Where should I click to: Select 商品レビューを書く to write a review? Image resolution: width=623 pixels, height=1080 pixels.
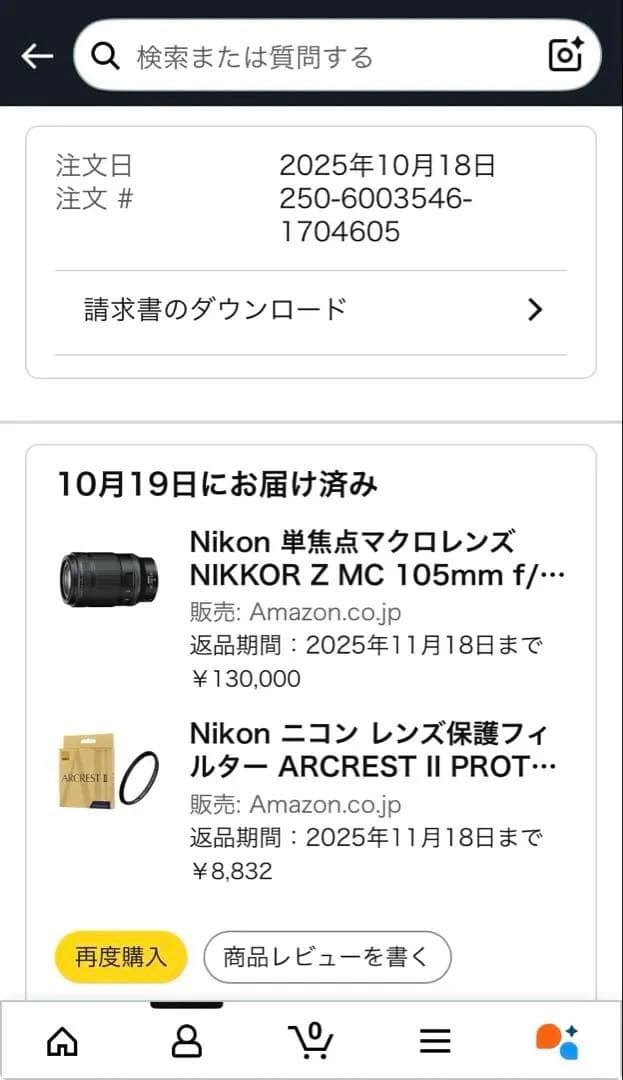point(327,957)
